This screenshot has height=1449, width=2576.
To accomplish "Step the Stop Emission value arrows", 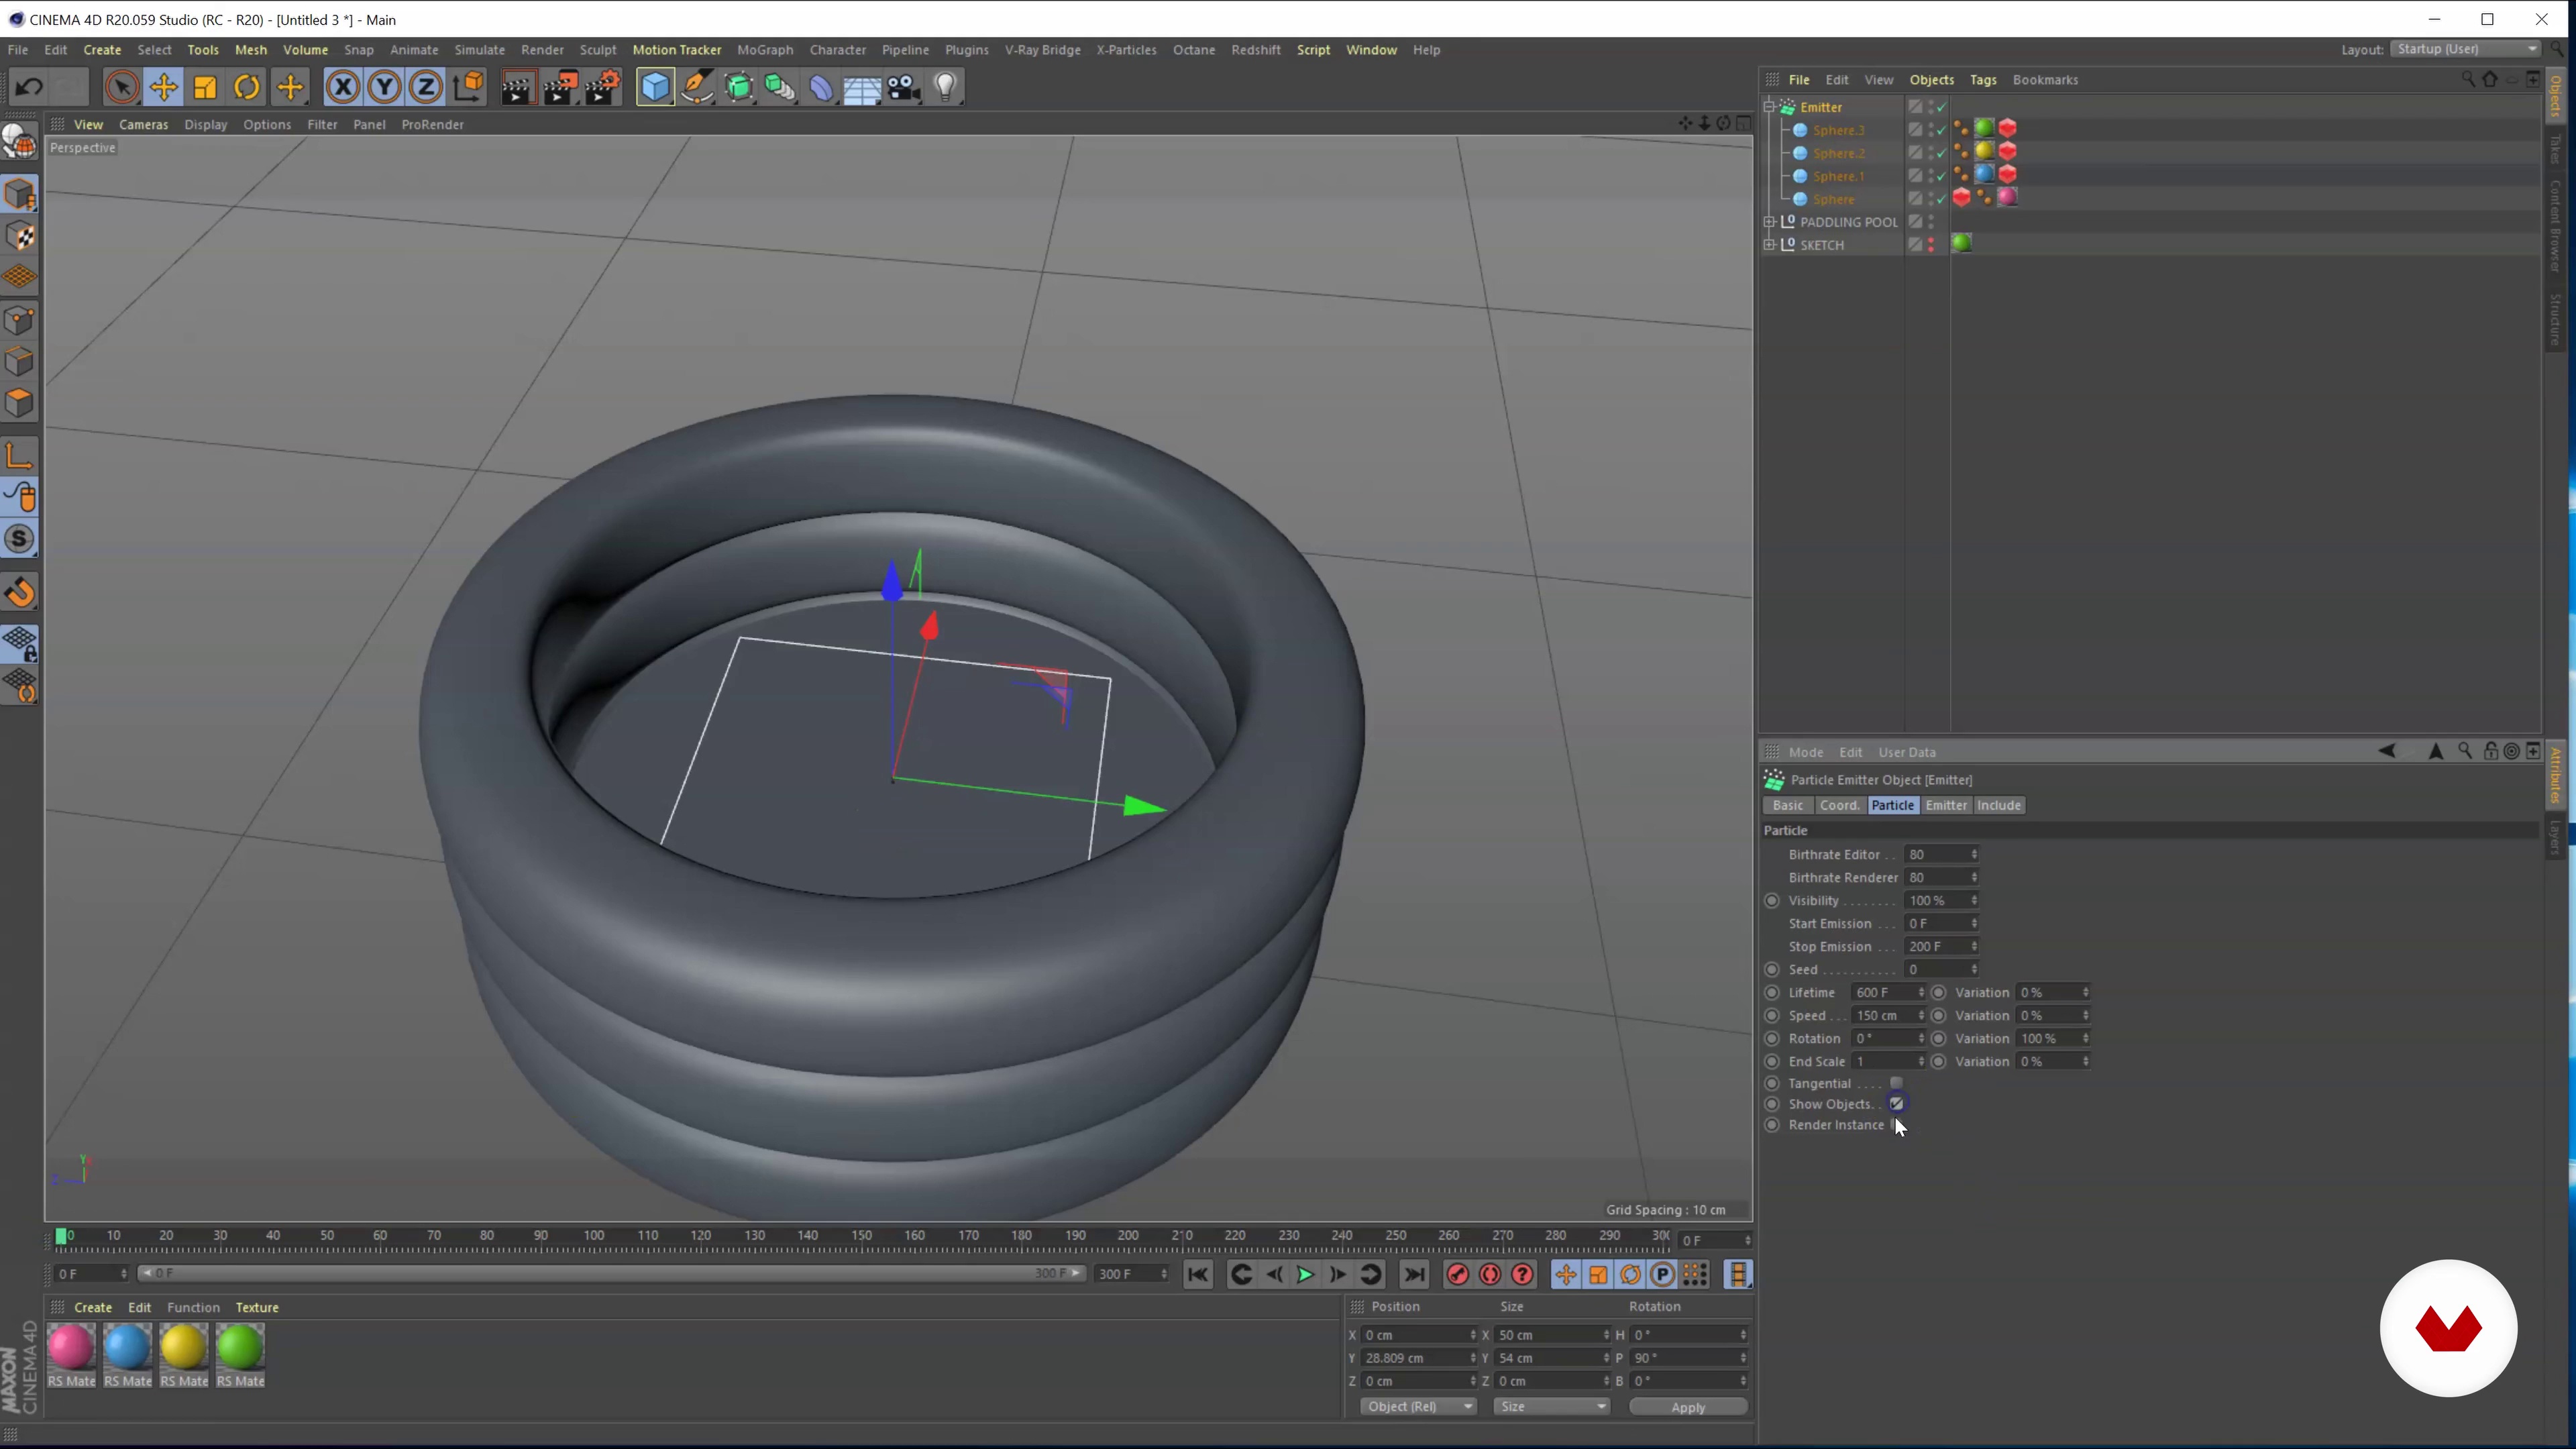I will [1974, 946].
